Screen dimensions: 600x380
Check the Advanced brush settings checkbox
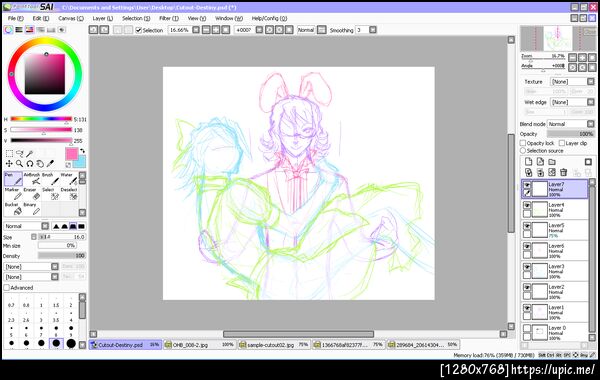[7, 287]
